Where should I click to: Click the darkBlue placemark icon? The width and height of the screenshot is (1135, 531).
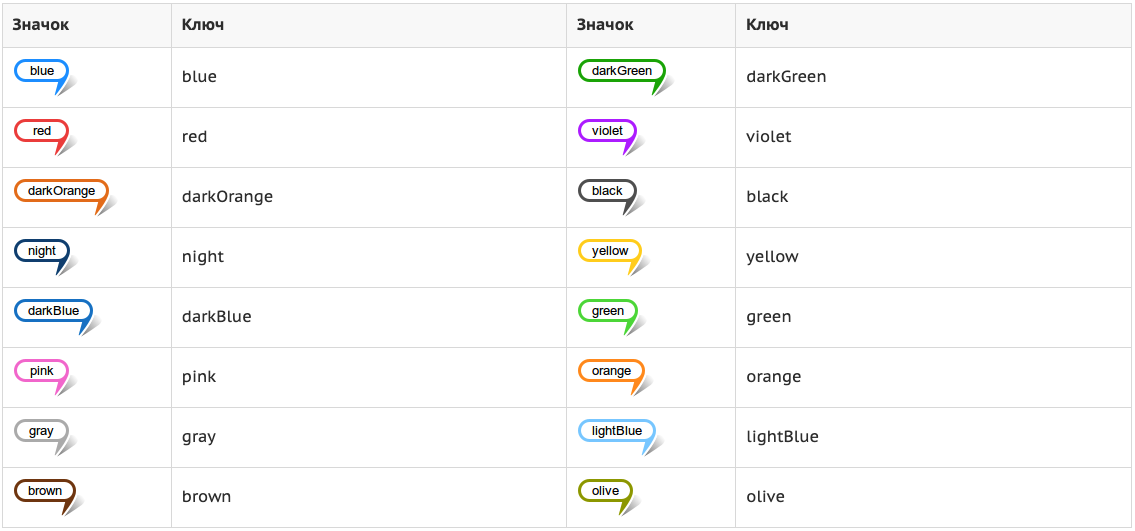coord(57,317)
